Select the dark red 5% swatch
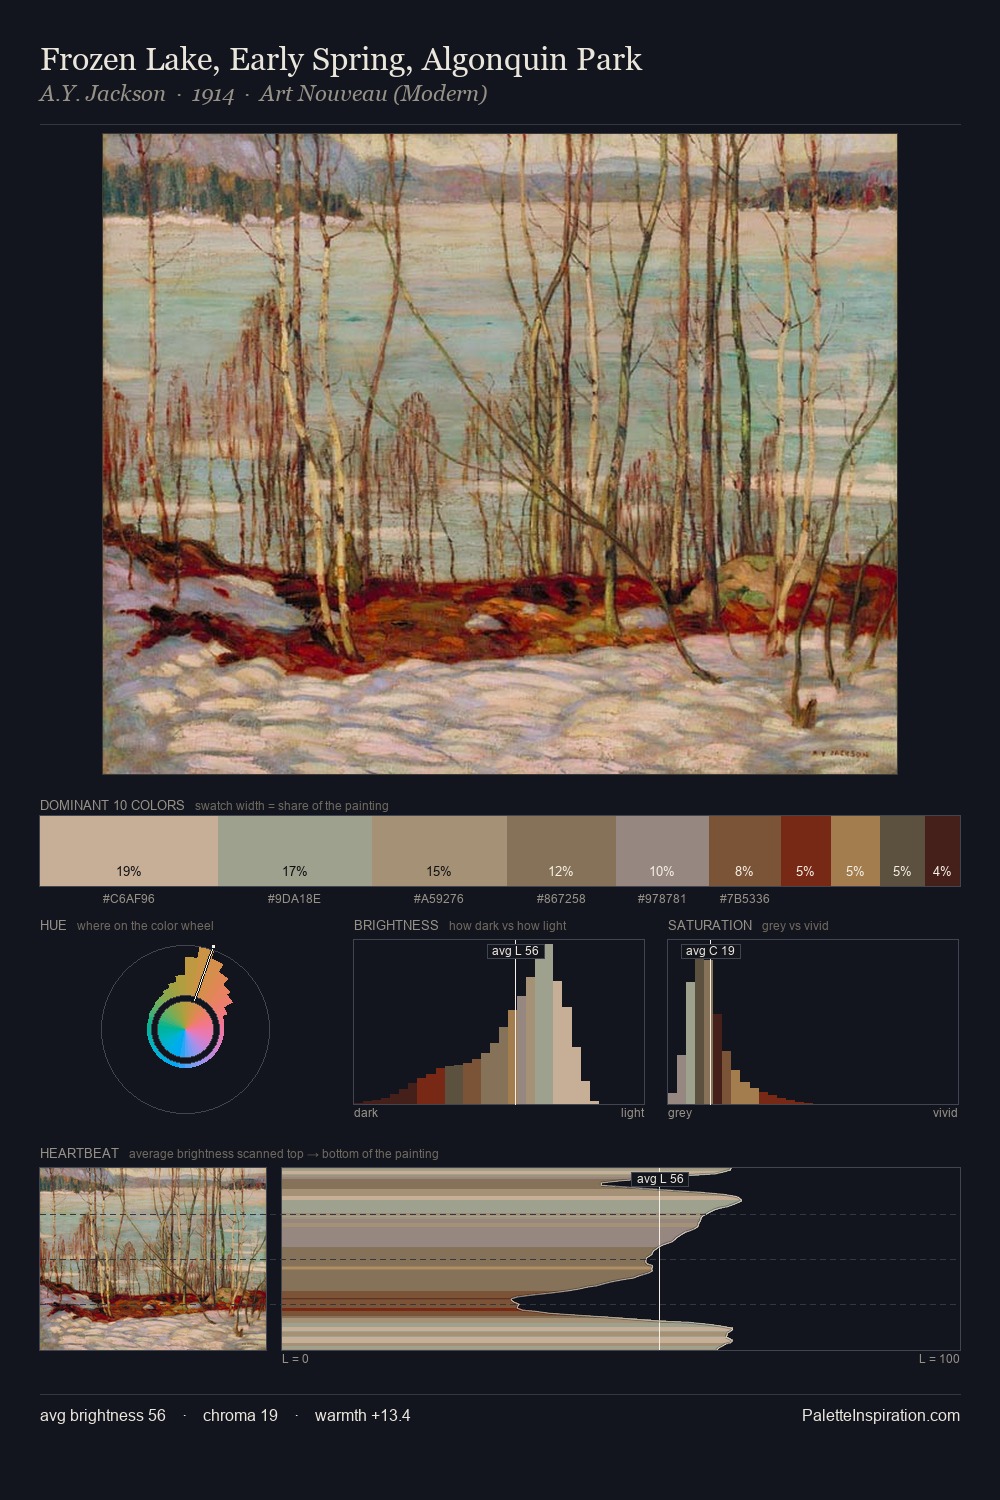The height and width of the screenshot is (1500, 1000). tap(805, 851)
